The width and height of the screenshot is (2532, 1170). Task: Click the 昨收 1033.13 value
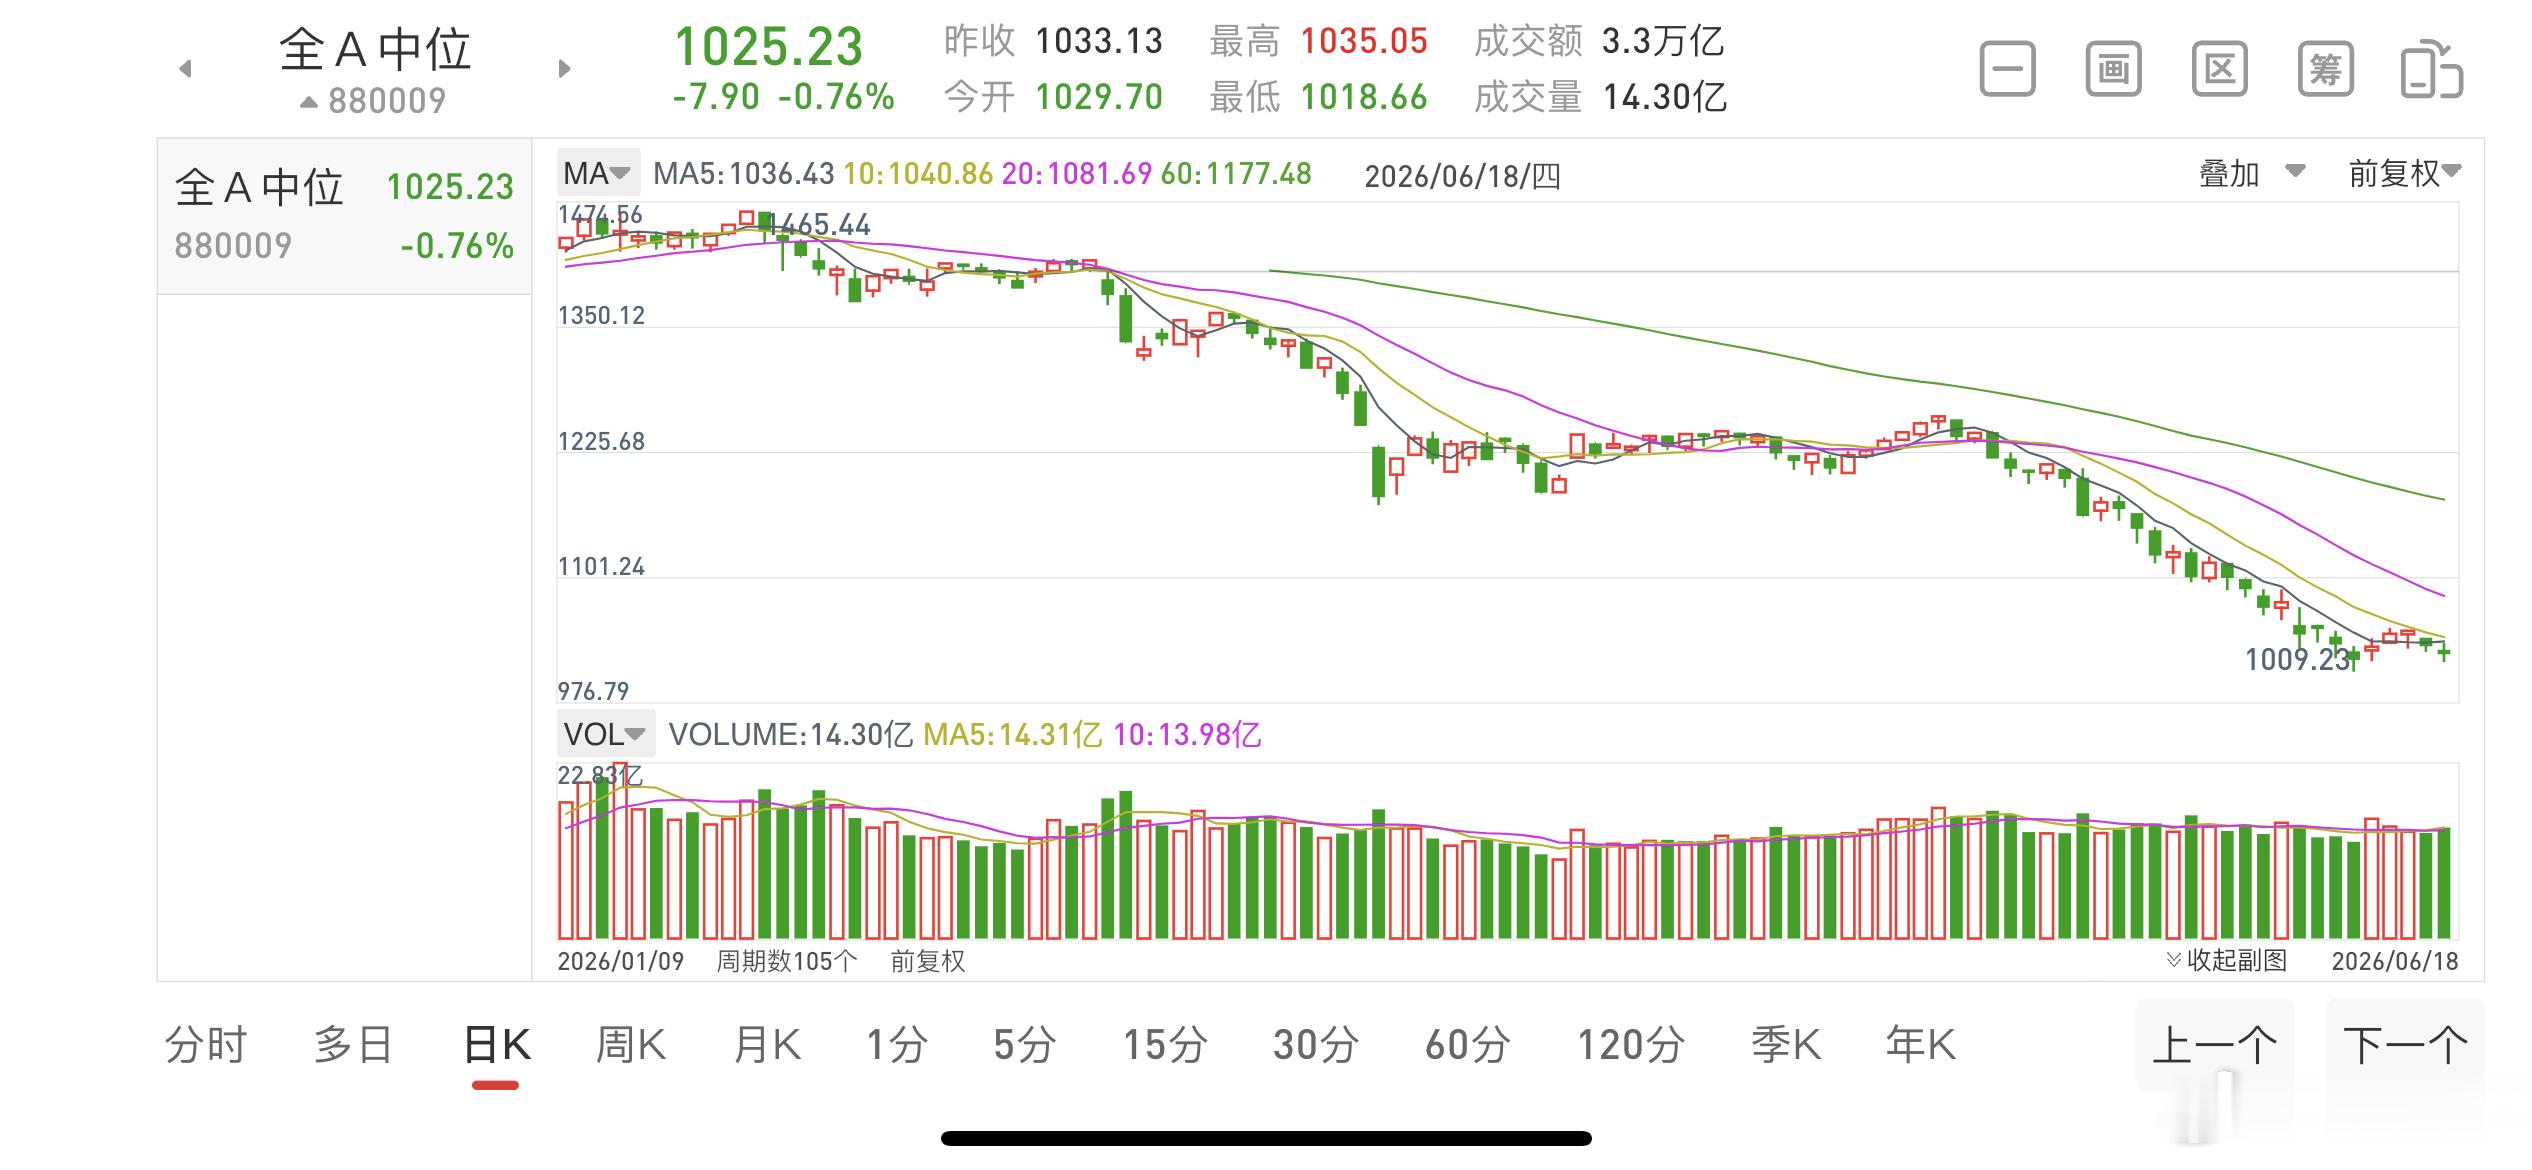1099,41
